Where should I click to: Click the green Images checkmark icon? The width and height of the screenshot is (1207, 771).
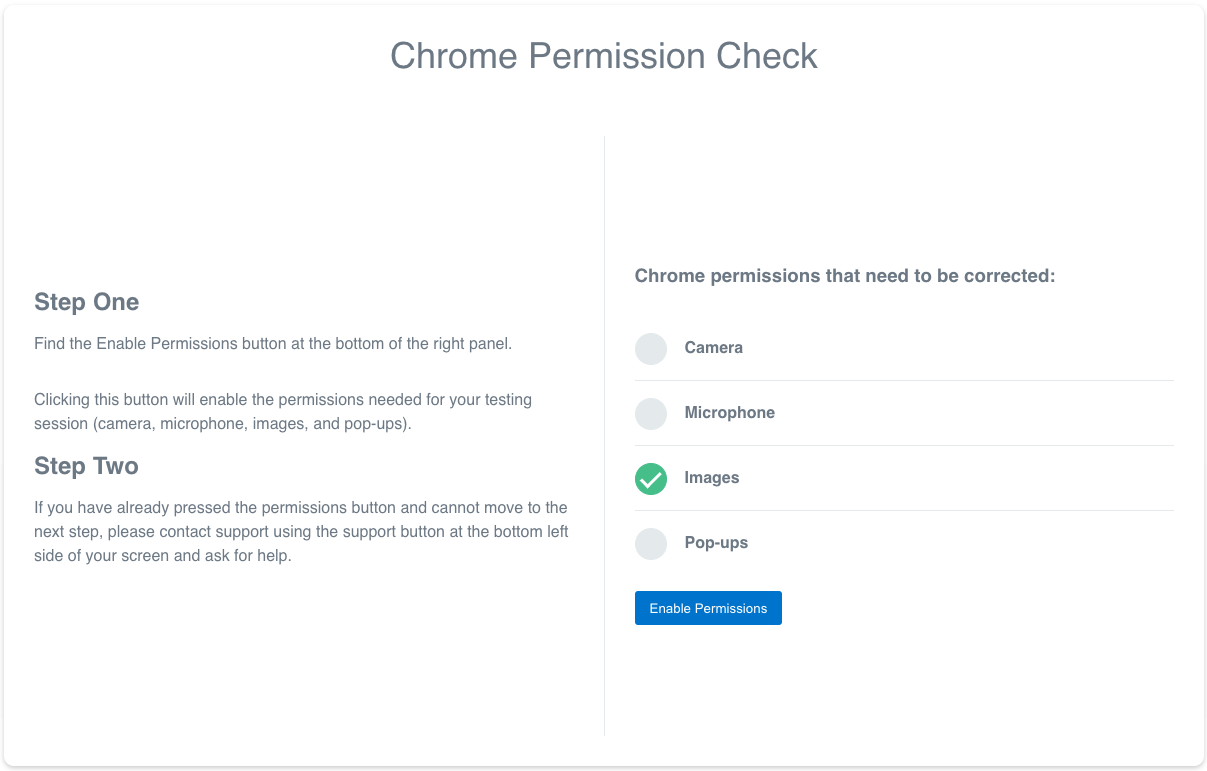pos(650,479)
